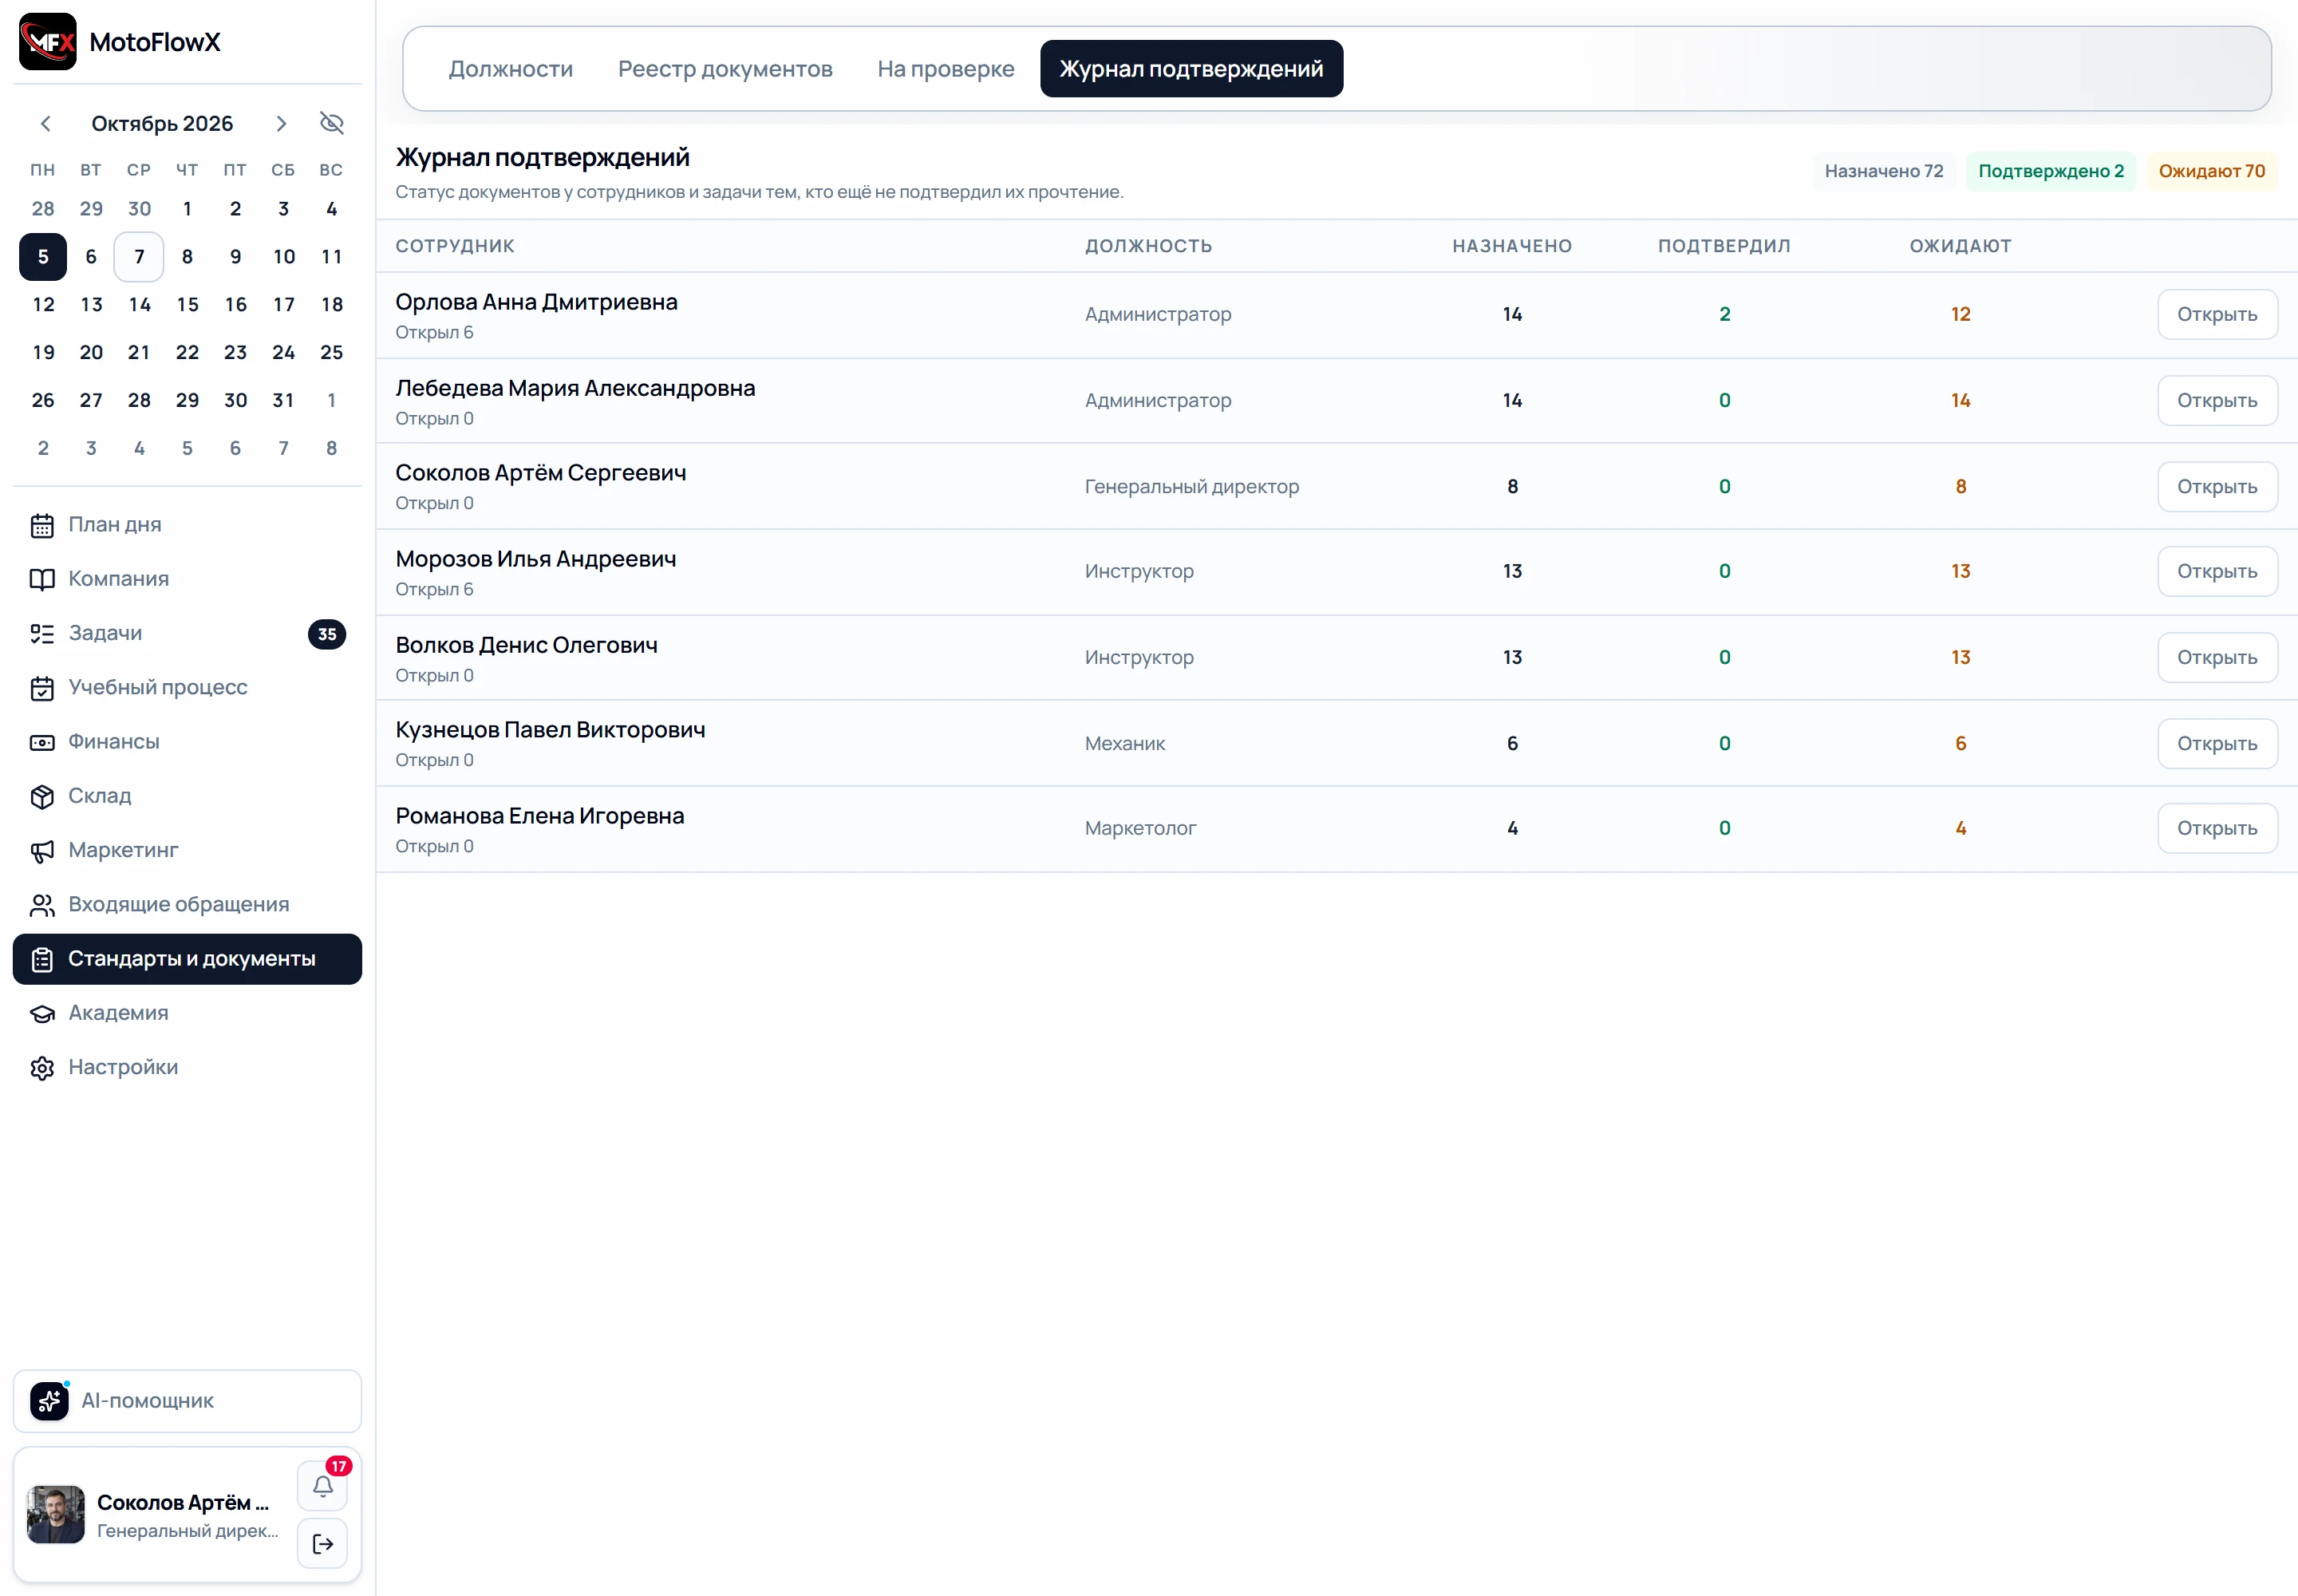Click the ОЖИДАЮТ column header
Viewport: 2298px width, 1596px height.
point(1960,246)
